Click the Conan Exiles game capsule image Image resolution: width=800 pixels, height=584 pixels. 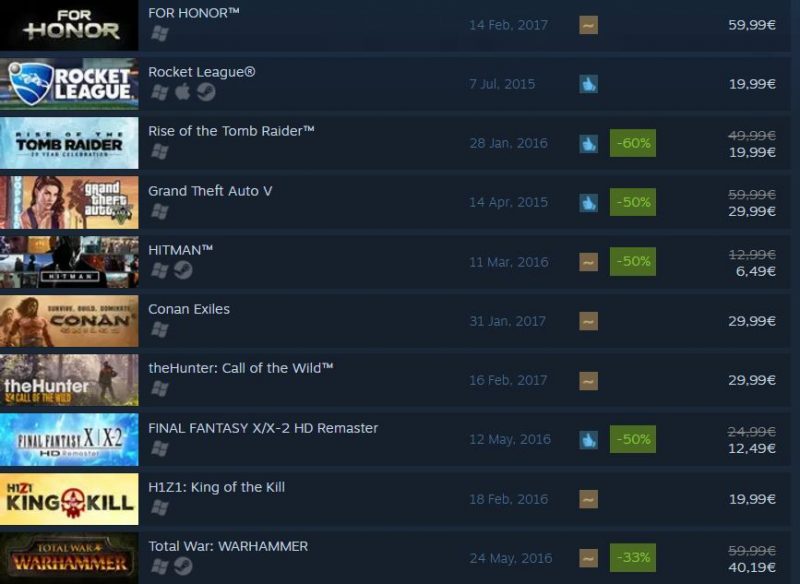coord(69,321)
